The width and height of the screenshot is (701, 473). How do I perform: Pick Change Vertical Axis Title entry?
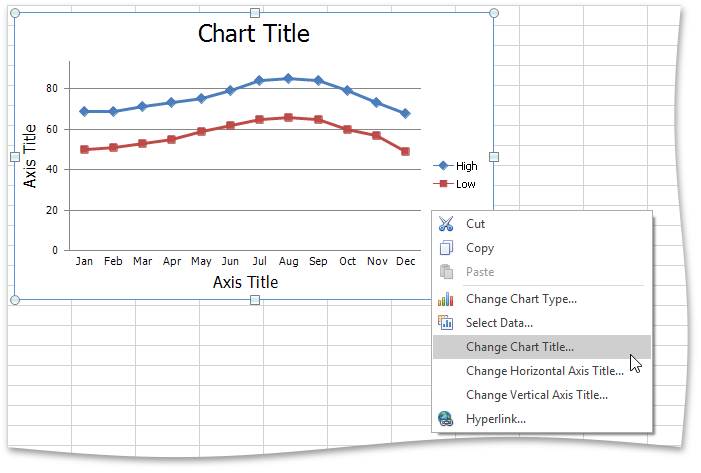pos(536,395)
